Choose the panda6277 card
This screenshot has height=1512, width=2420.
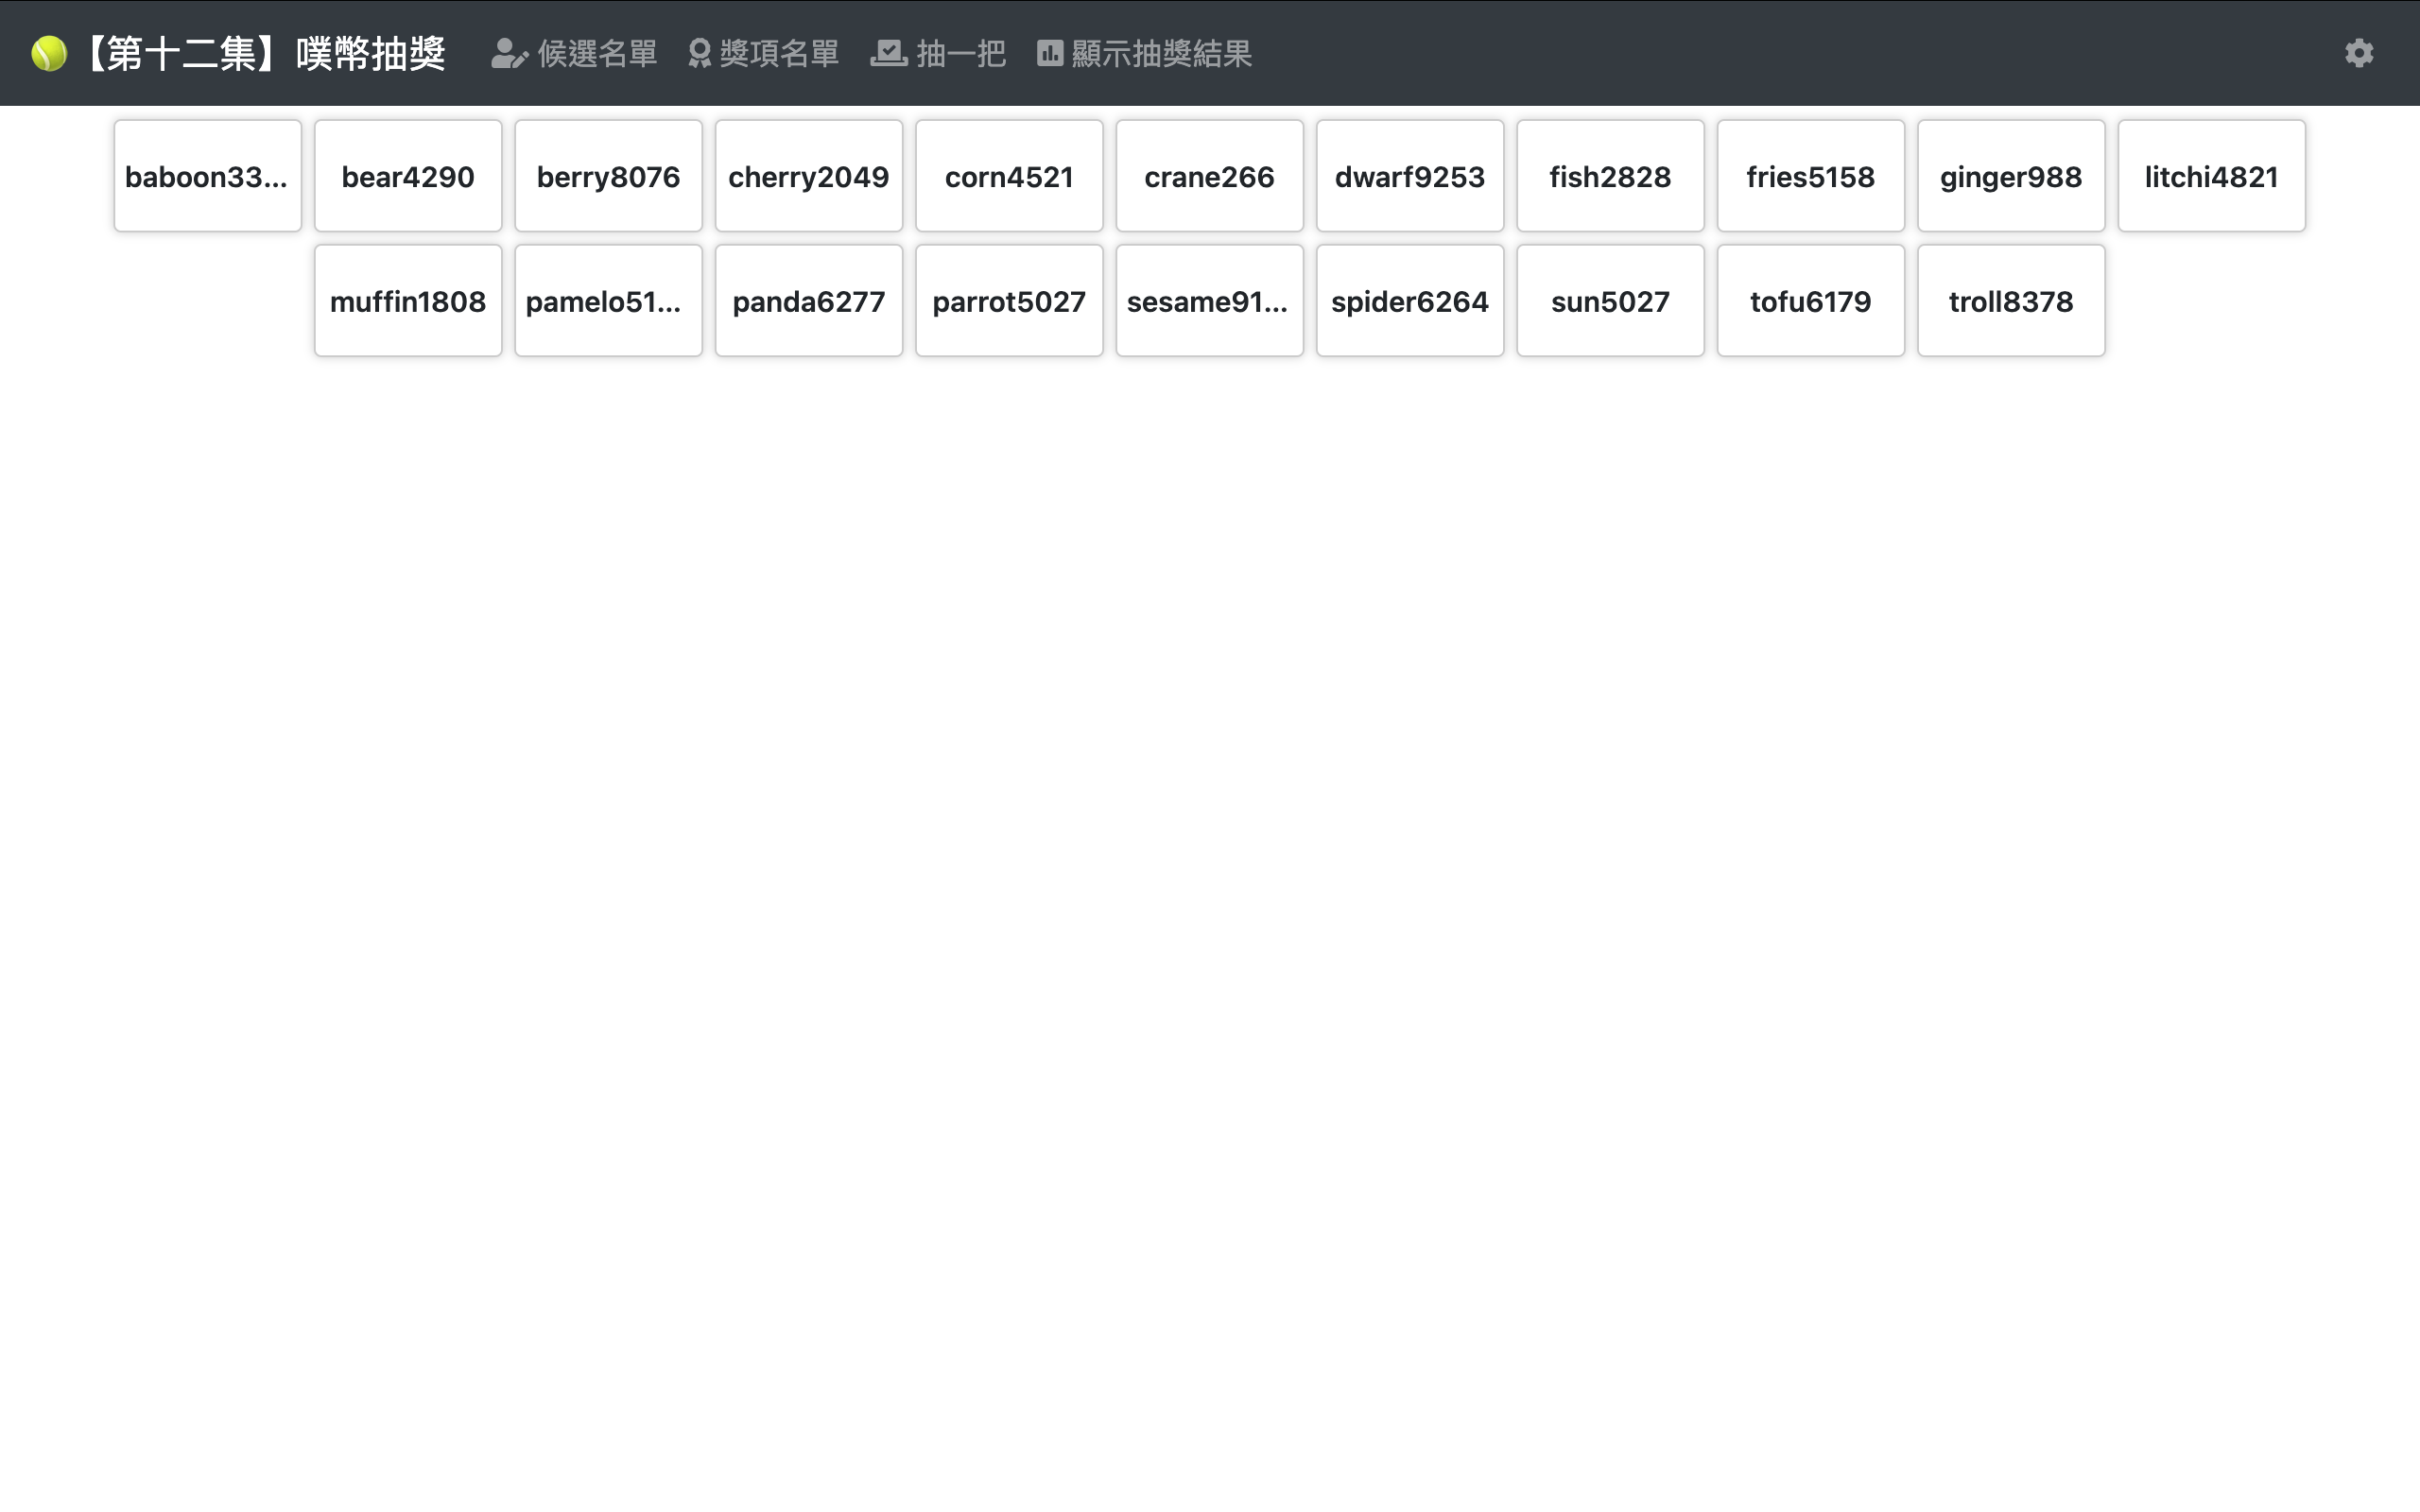pos(809,301)
